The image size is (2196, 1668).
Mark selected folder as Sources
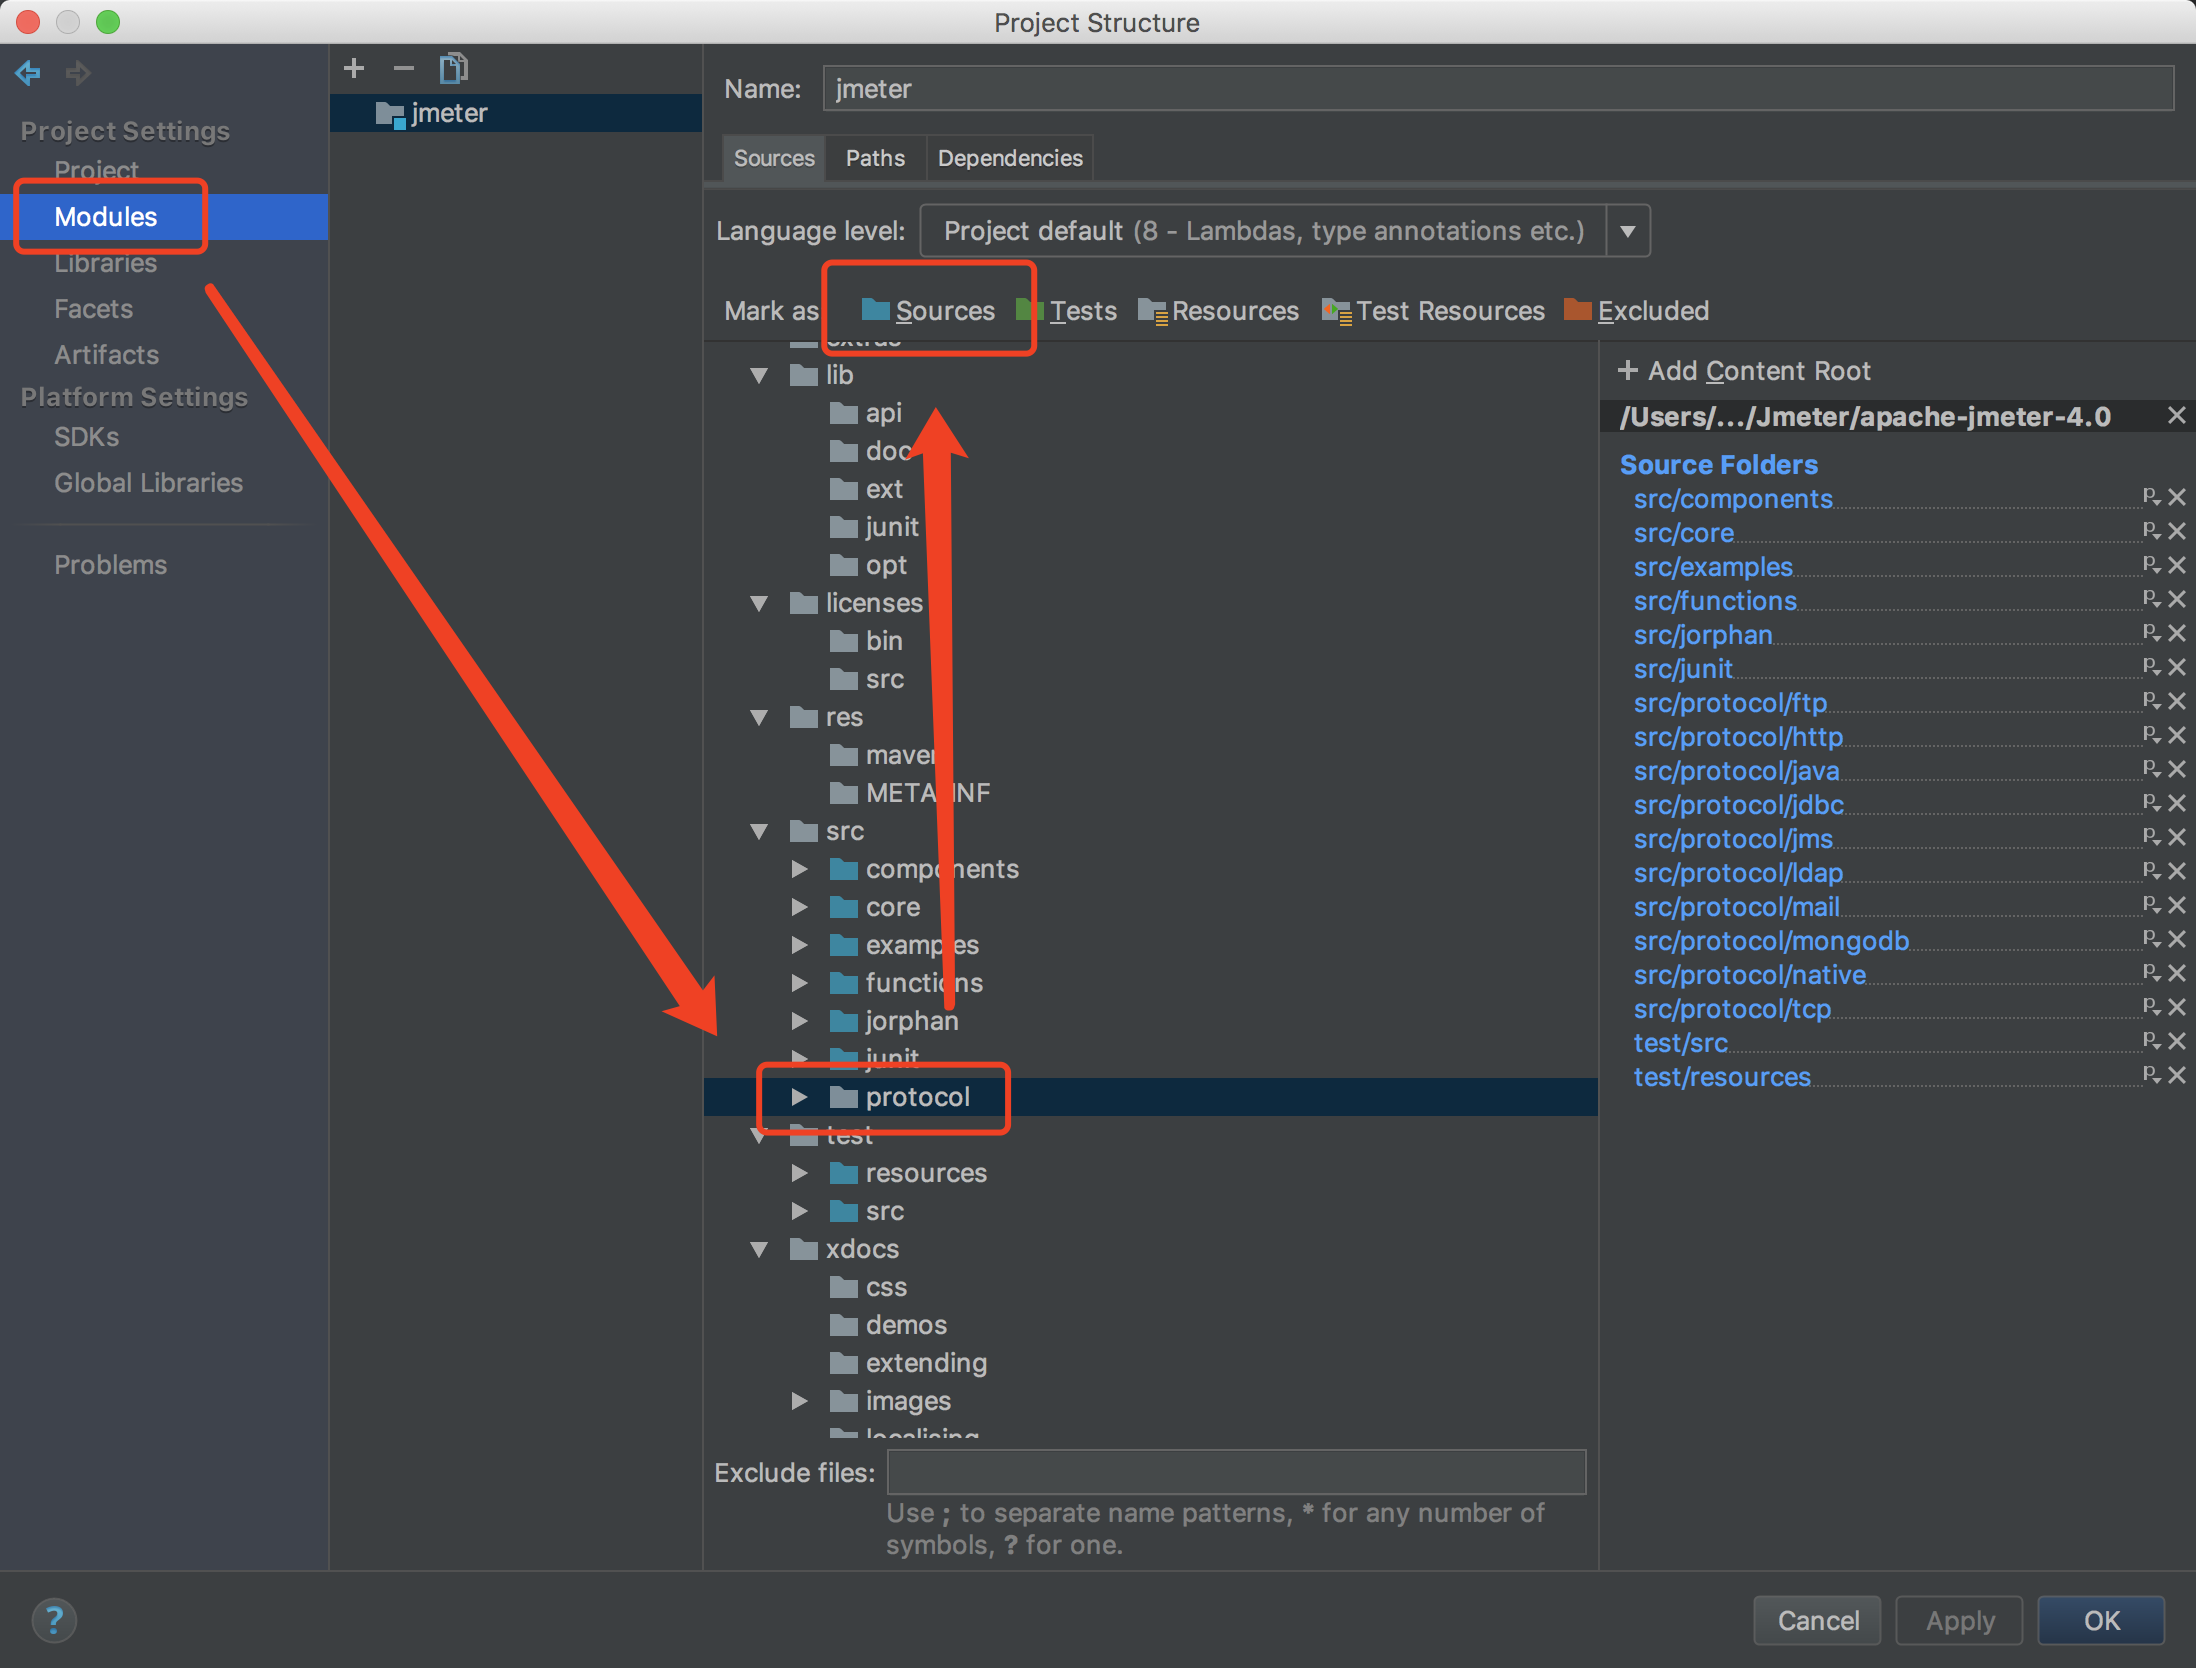(928, 310)
